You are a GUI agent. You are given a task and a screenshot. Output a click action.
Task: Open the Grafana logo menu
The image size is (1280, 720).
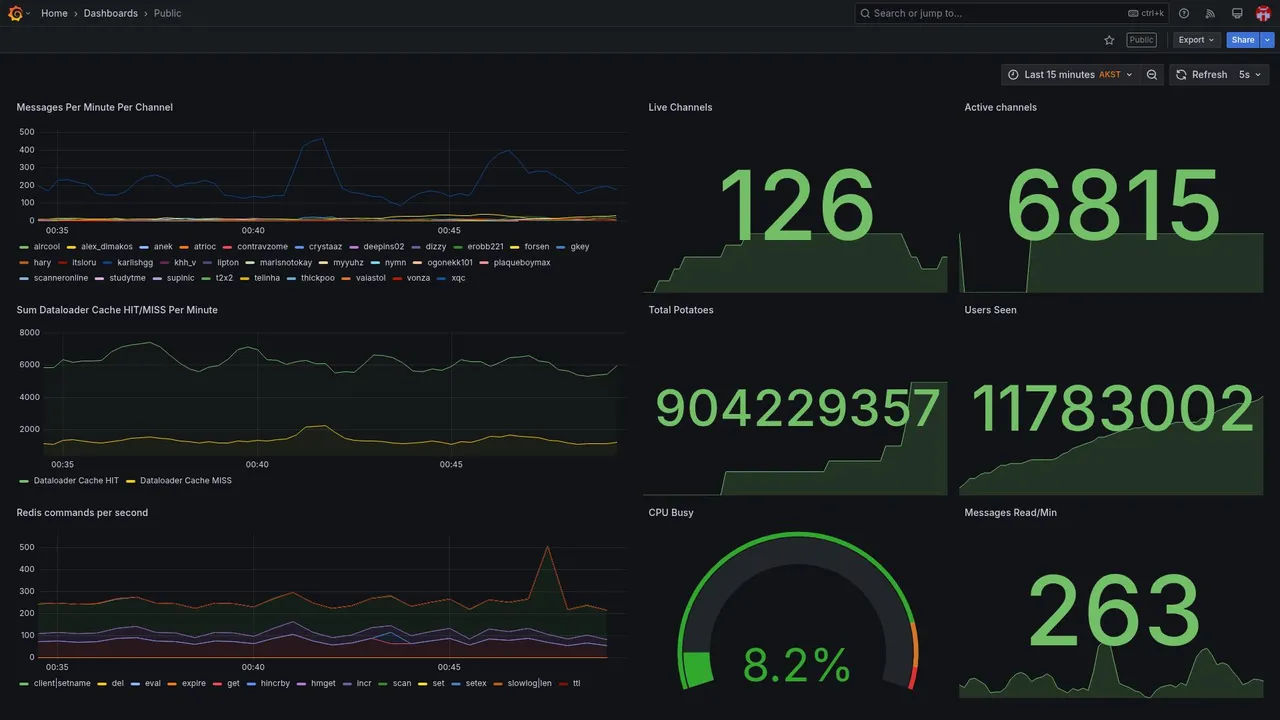[x=15, y=13]
